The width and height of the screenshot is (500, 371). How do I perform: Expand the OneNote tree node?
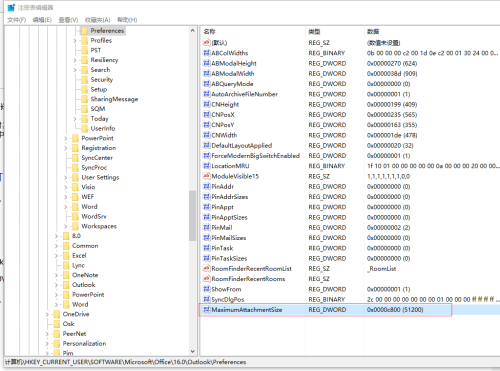tap(56, 275)
